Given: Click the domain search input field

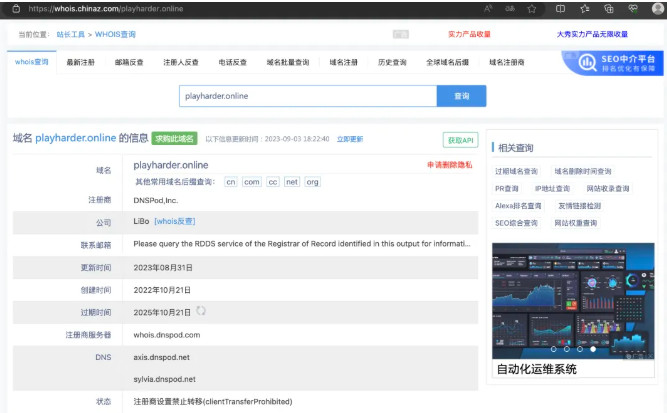Looking at the screenshot, I should [x=308, y=96].
